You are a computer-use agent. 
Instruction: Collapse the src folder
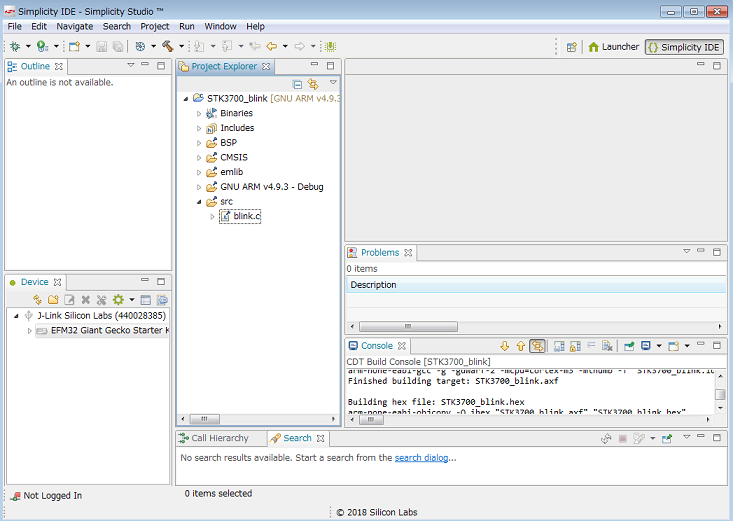pyautogui.click(x=199, y=202)
